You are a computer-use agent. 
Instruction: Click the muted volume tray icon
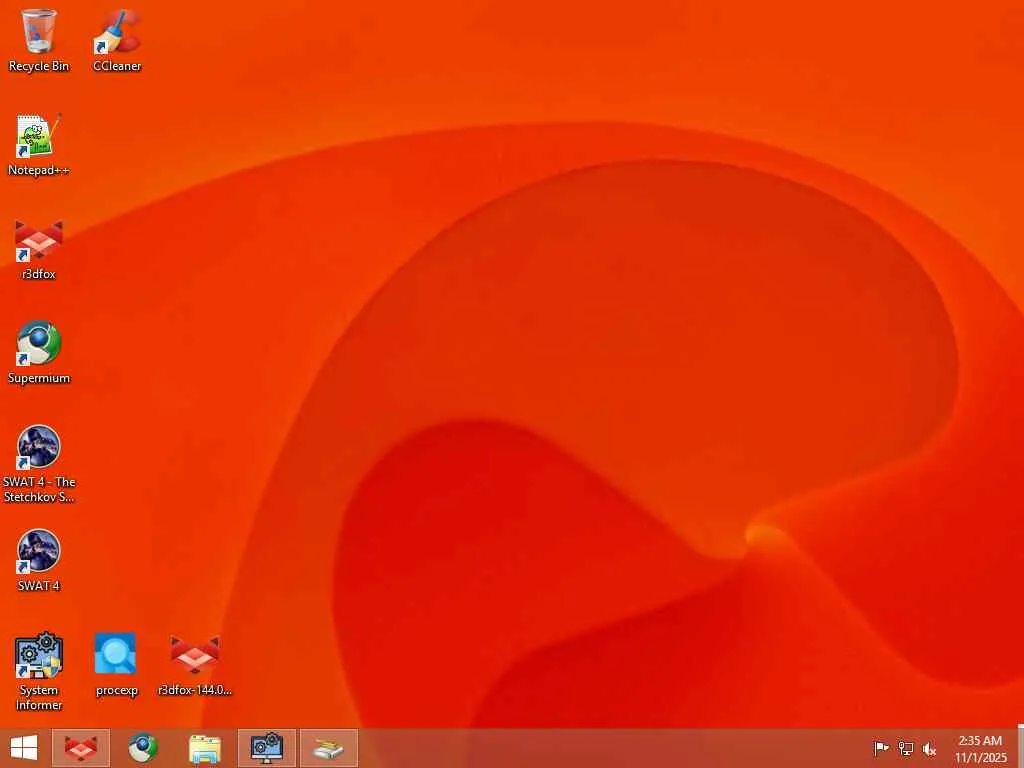pyautogui.click(x=929, y=748)
